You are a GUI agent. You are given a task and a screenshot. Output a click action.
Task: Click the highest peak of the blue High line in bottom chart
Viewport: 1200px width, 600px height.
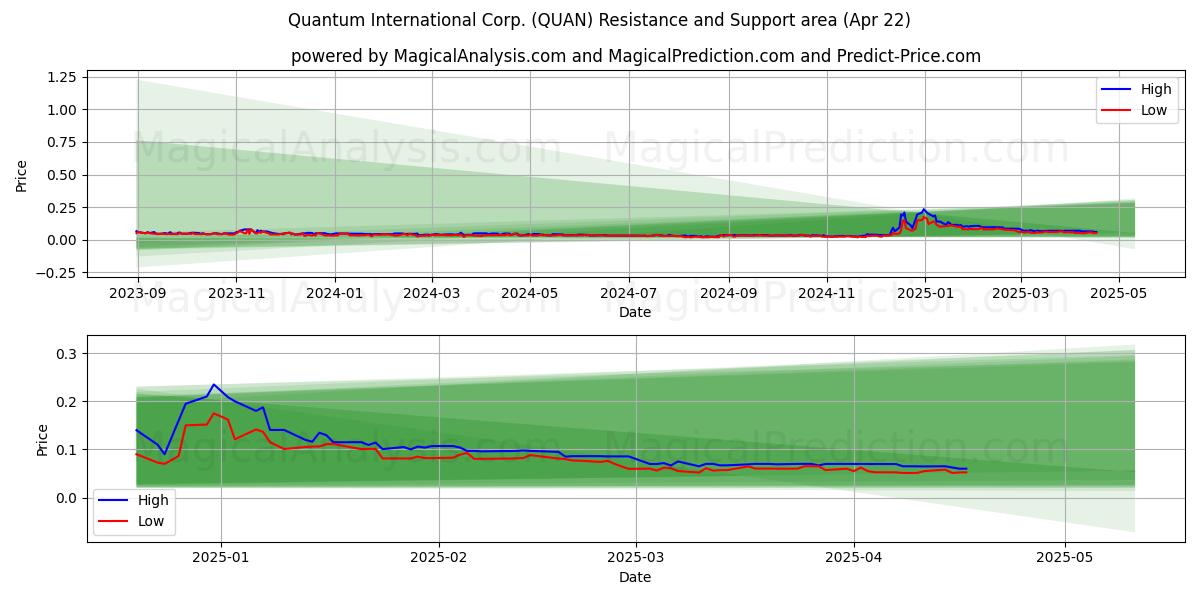213,384
